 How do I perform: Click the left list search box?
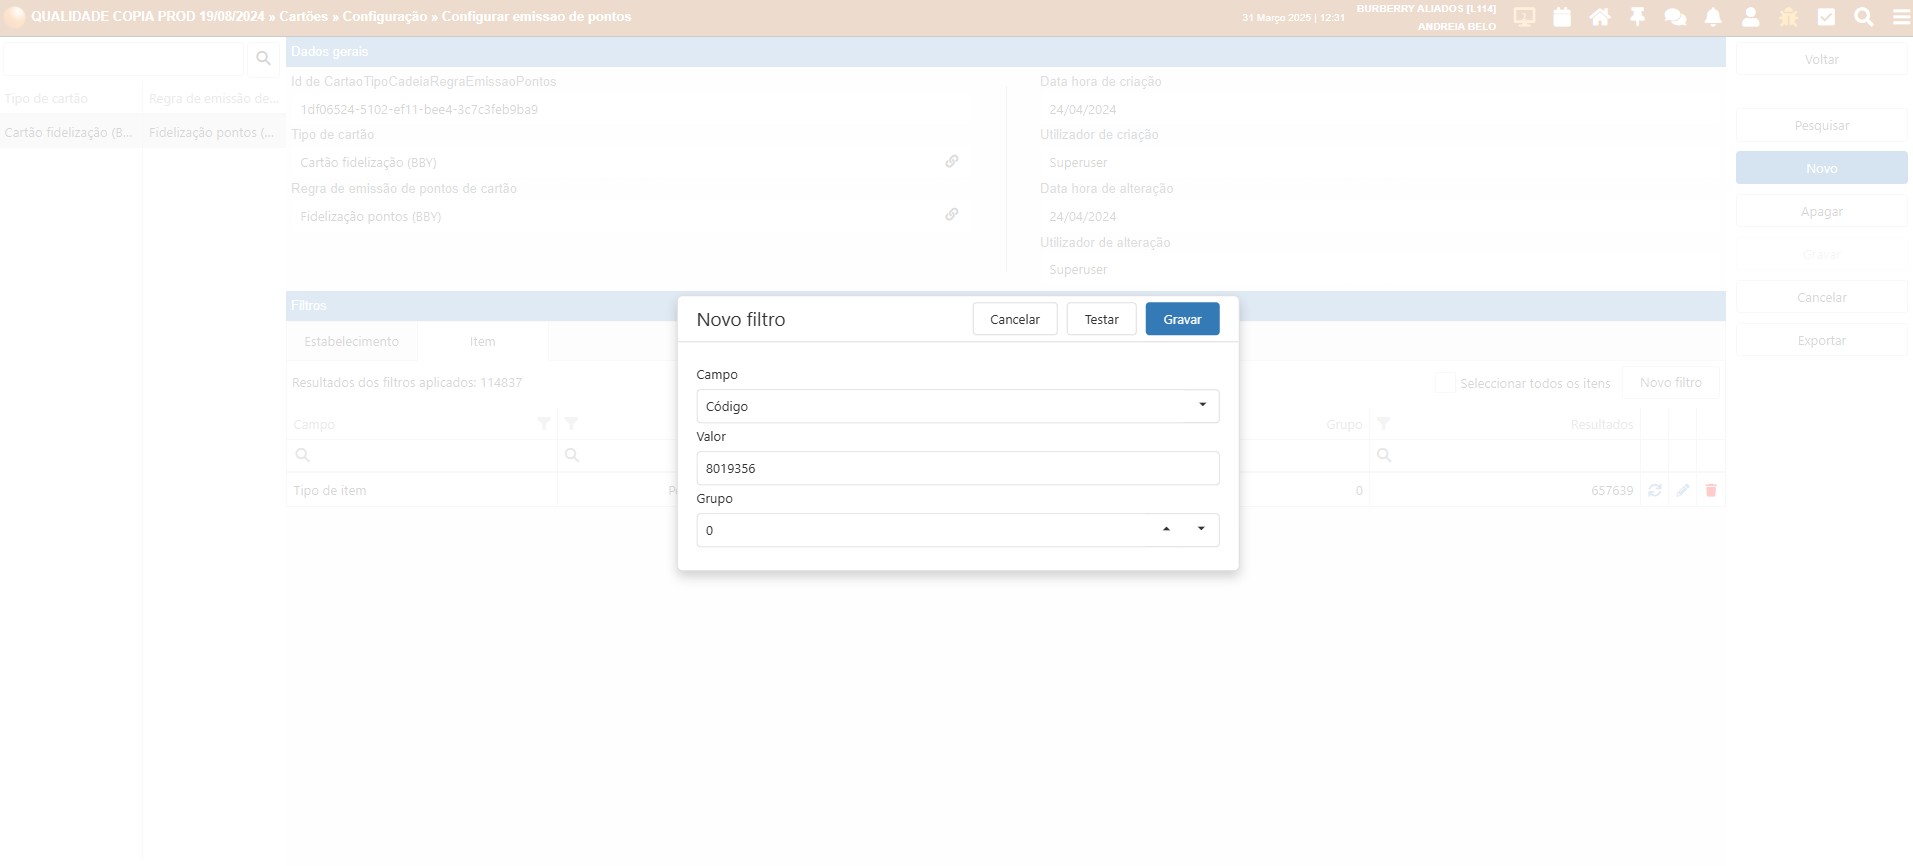point(123,59)
